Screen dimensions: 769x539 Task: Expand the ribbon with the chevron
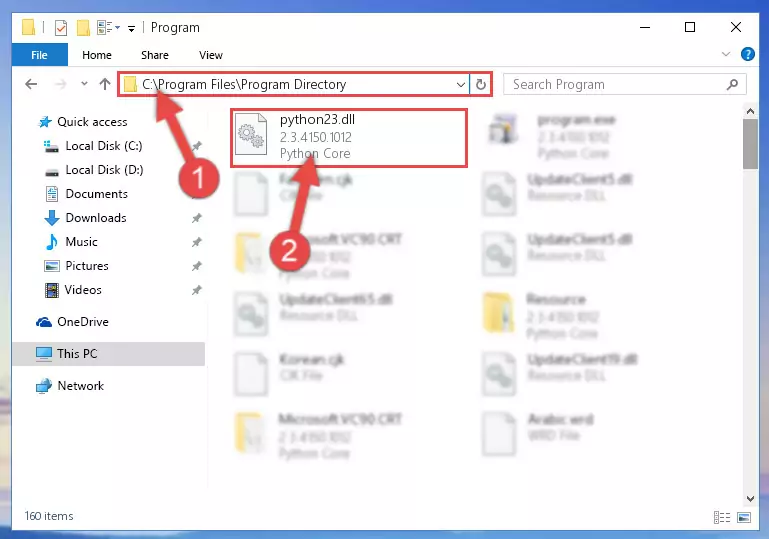point(726,54)
